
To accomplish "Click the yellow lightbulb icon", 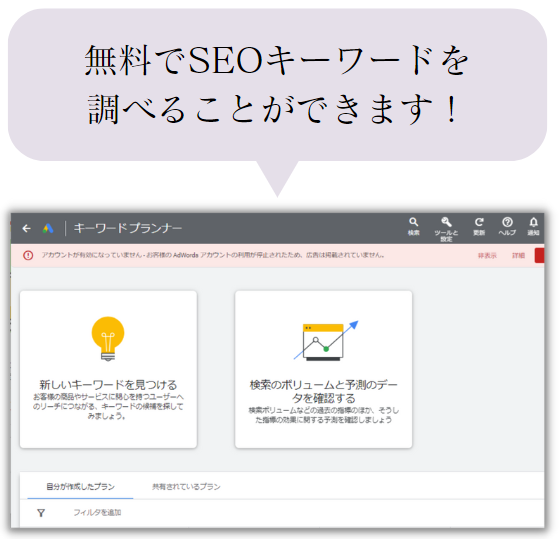I will [108, 339].
